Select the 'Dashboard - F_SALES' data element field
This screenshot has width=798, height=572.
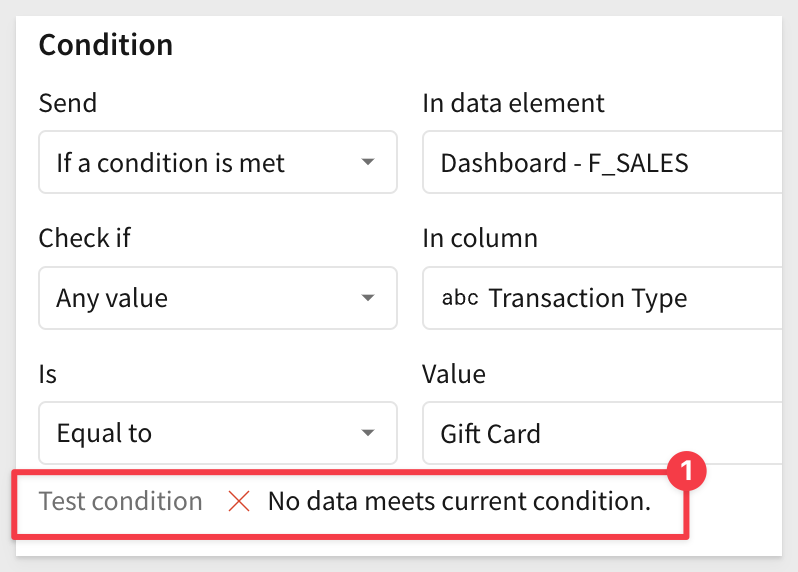[602, 162]
